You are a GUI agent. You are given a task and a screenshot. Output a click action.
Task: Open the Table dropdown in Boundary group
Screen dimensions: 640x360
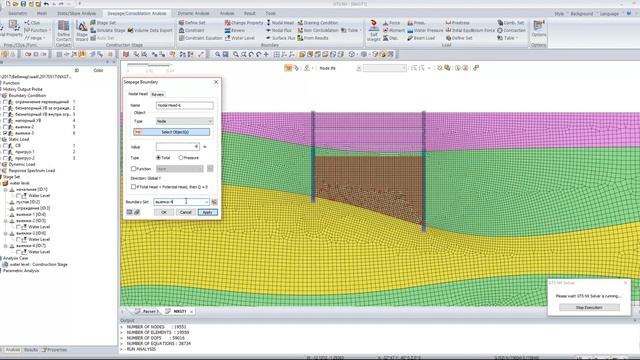pyautogui.click(x=352, y=30)
